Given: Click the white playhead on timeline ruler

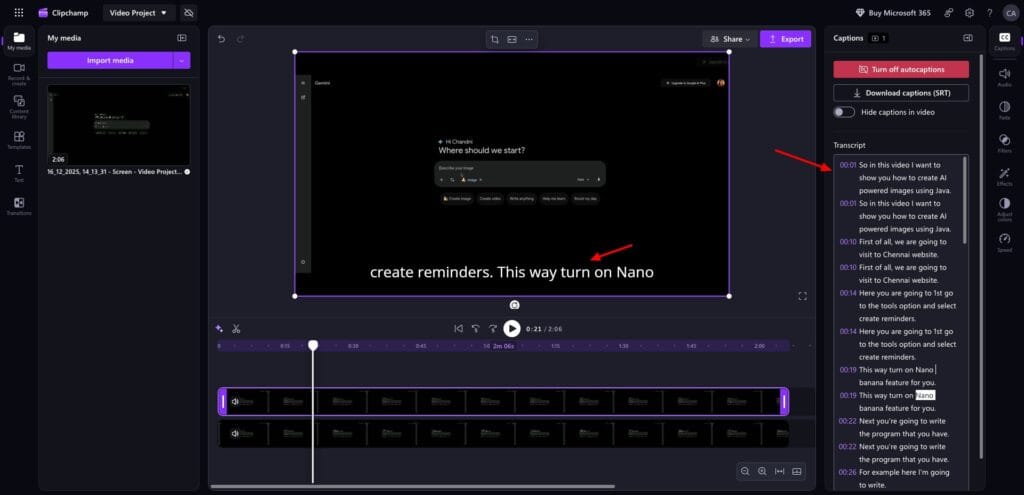Looking at the screenshot, I should (313, 345).
